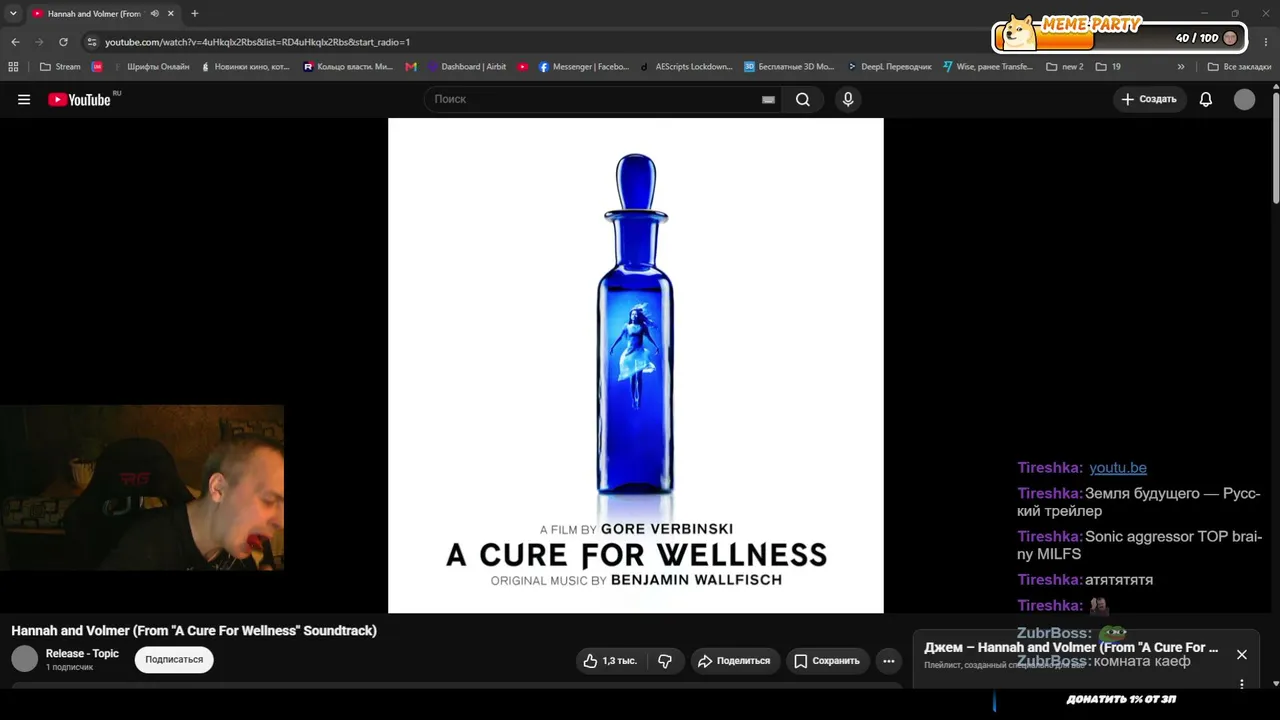1280x720 pixels.
Task: Open the account avatar menu
Action: pos(1244,99)
